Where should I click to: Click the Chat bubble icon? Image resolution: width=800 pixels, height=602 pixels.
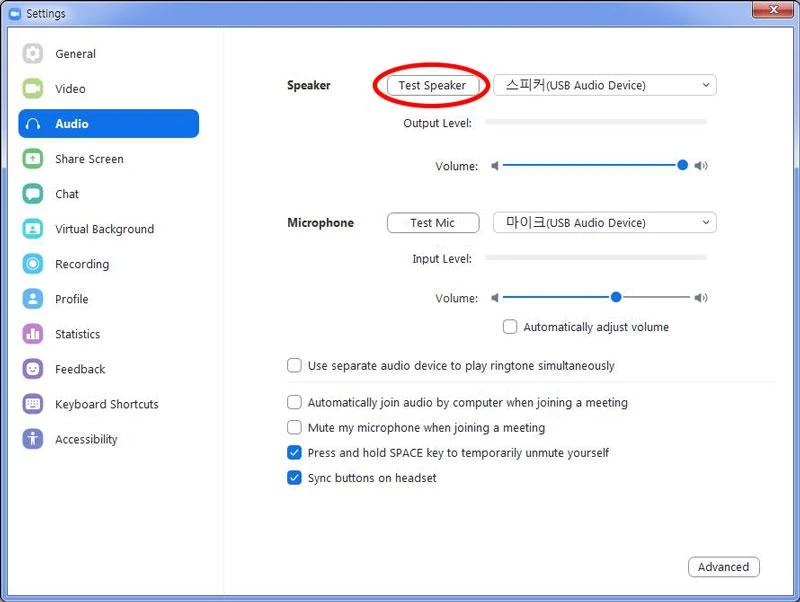[x=33, y=194]
